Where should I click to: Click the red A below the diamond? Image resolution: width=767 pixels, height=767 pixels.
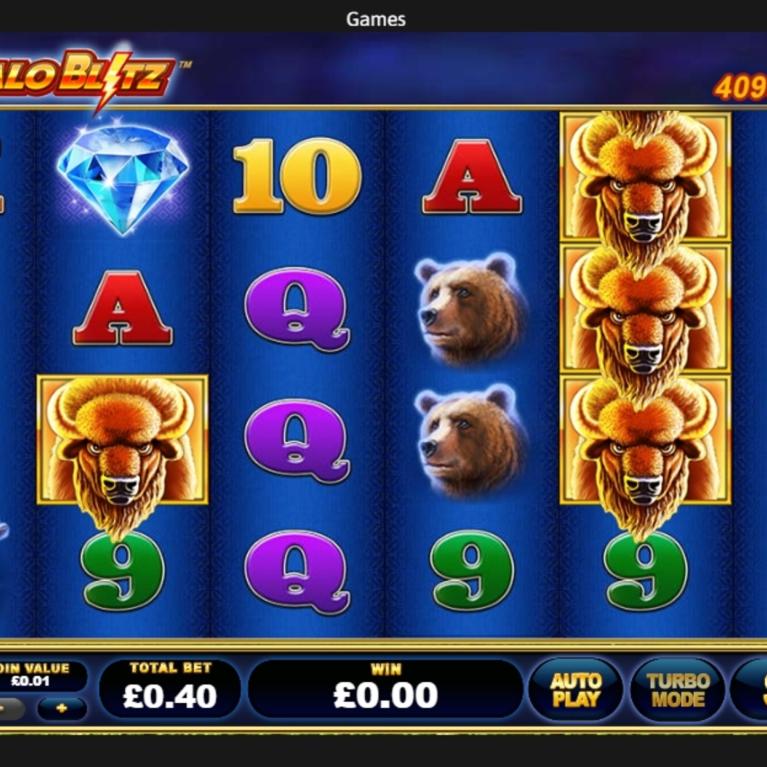pyautogui.click(x=122, y=308)
